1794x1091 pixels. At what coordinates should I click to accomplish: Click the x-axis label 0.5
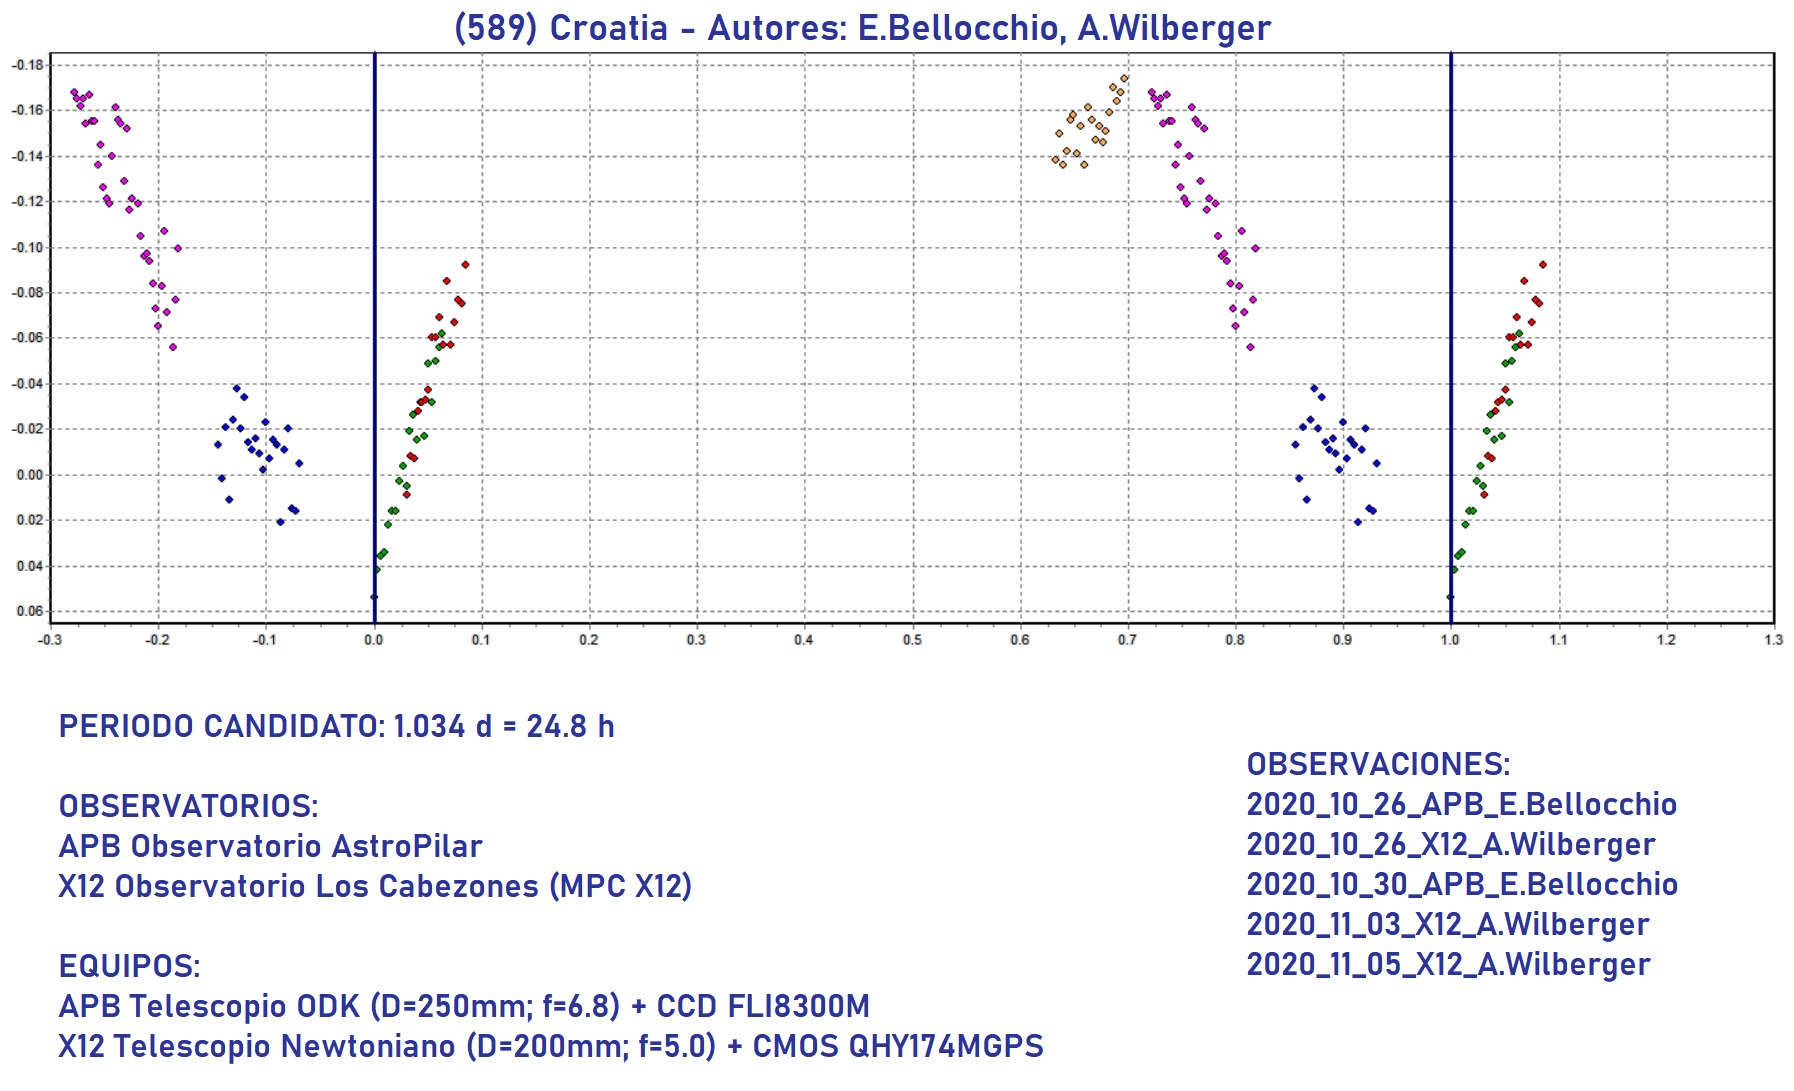912,640
